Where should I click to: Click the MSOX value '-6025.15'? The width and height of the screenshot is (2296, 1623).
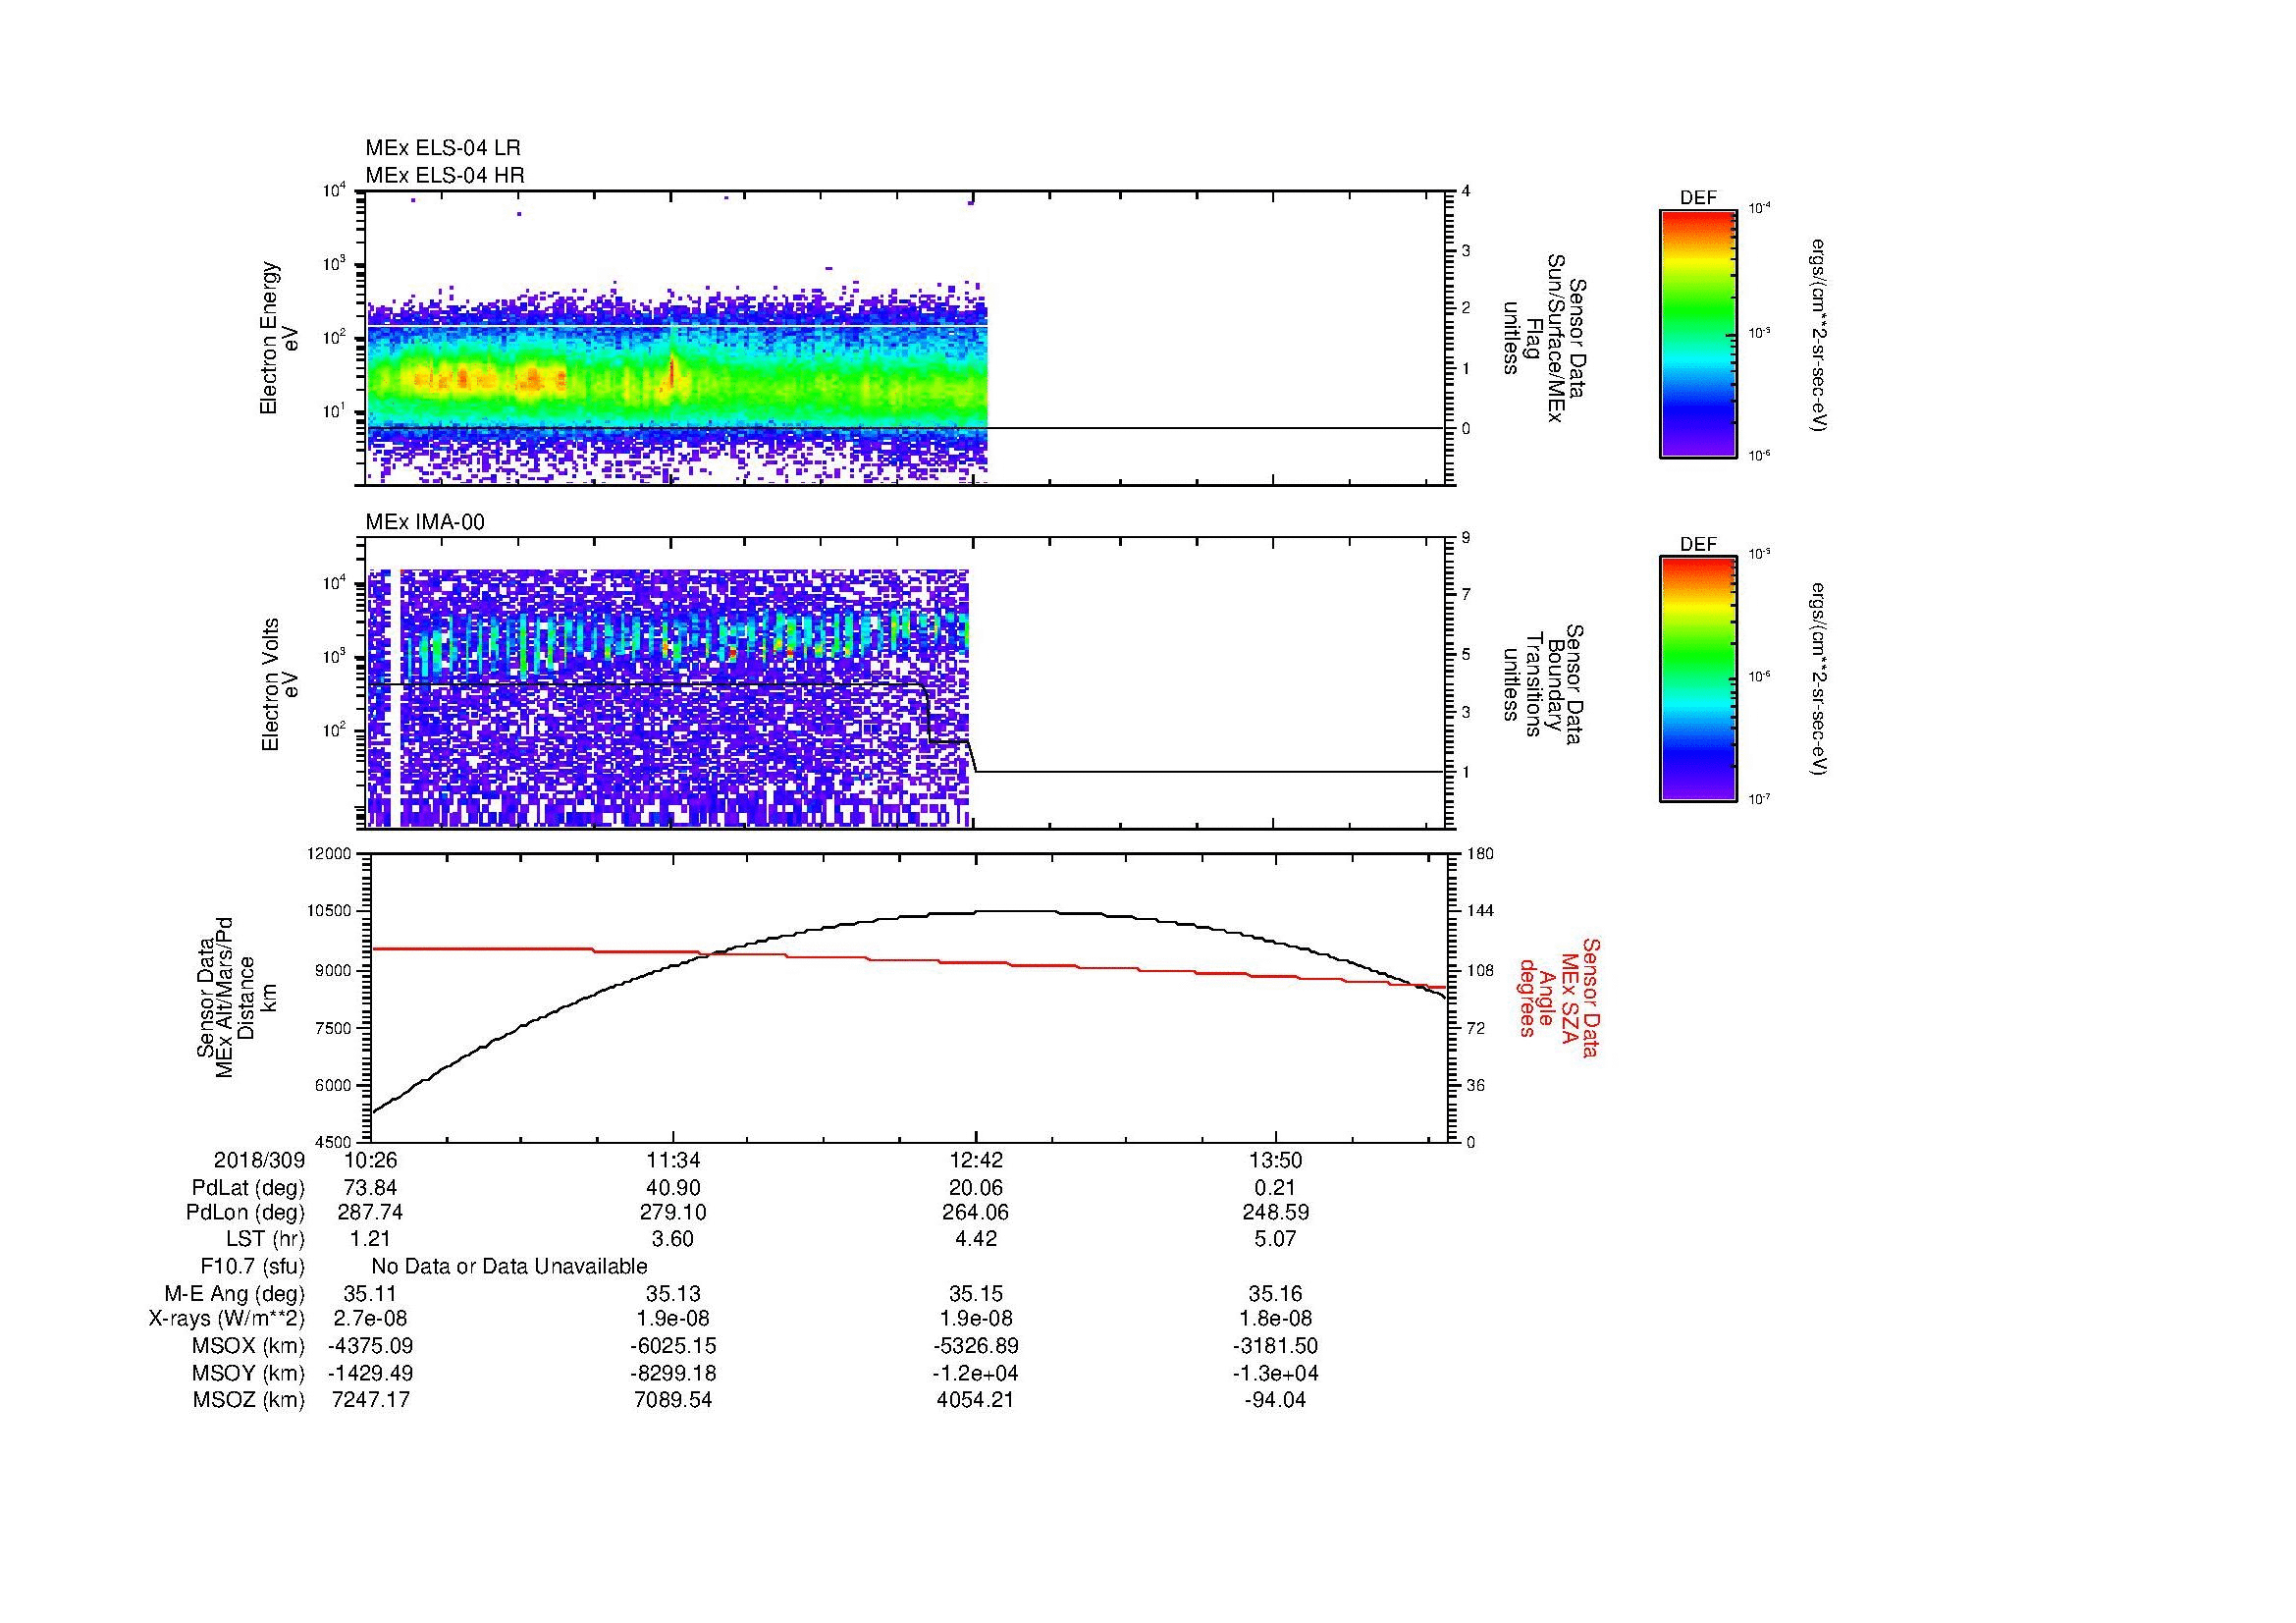(673, 1346)
